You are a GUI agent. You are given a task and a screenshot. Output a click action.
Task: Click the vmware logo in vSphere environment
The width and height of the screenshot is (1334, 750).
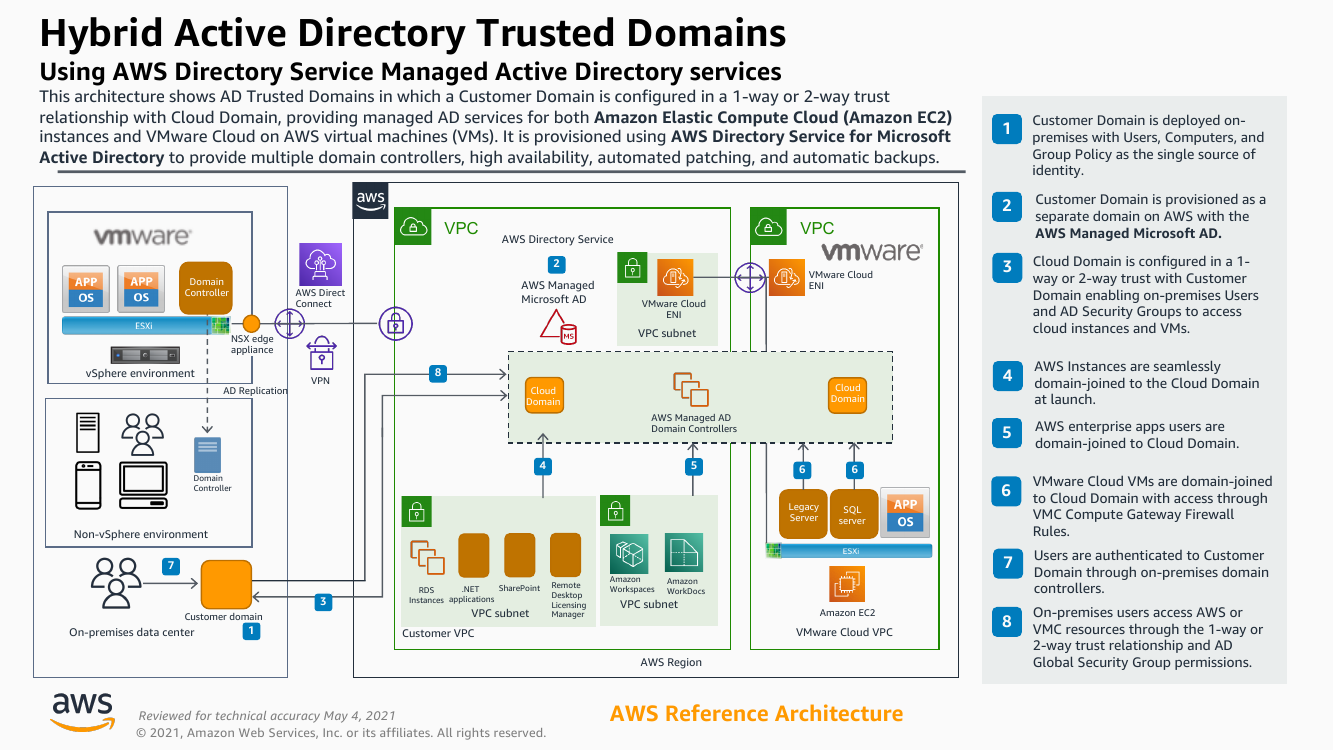click(x=142, y=236)
